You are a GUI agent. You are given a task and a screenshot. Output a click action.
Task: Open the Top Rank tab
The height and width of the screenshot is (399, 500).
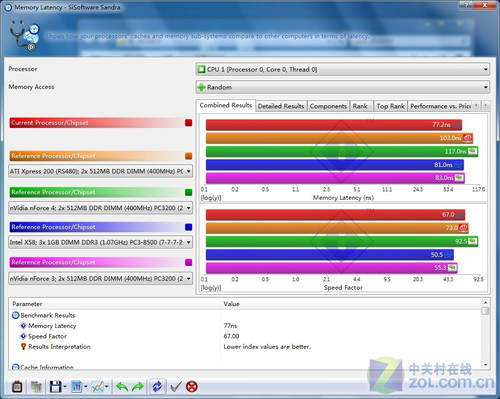(390, 106)
